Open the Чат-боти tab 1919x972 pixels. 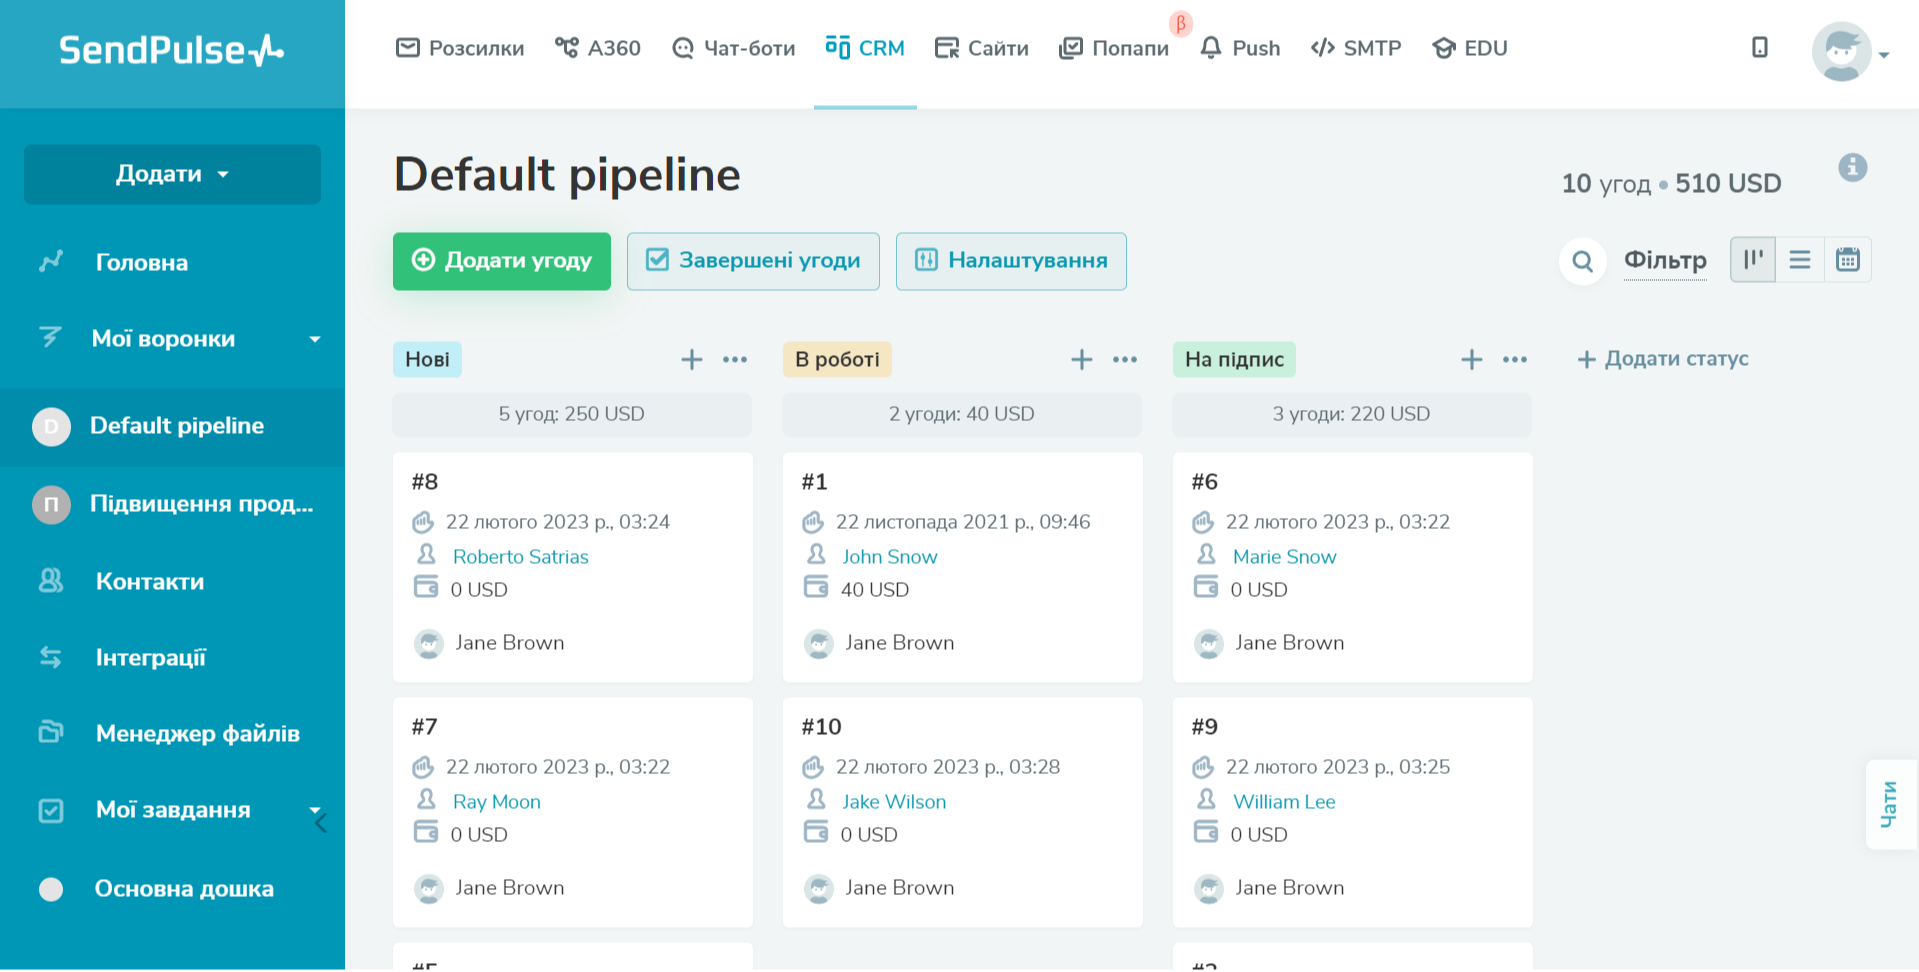tap(734, 48)
